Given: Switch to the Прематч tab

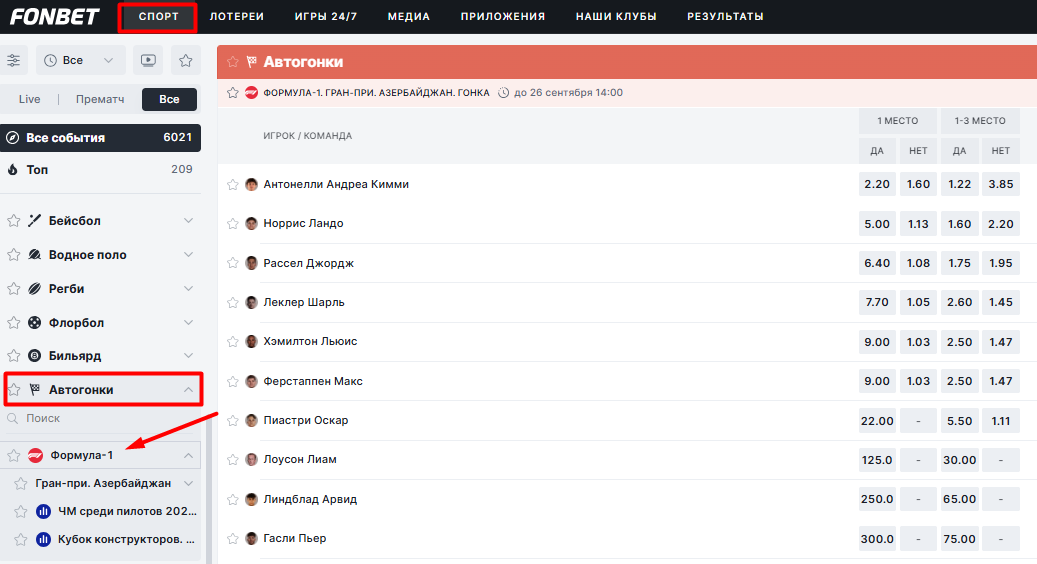Looking at the screenshot, I should coord(100,99).
